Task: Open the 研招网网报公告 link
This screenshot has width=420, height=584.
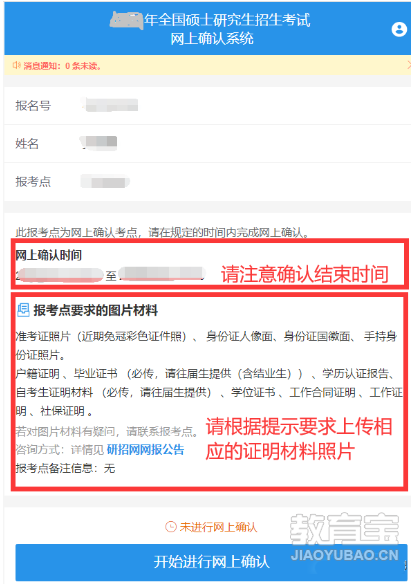Action: [145, 450]
